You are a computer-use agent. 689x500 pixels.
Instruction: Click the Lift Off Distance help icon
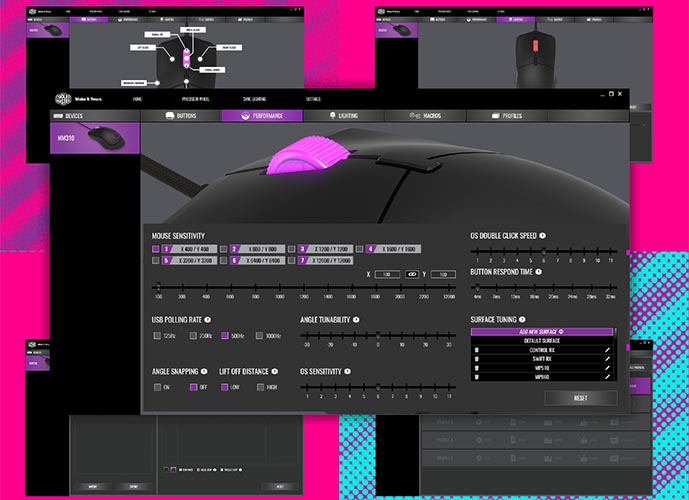coord(276,371)
